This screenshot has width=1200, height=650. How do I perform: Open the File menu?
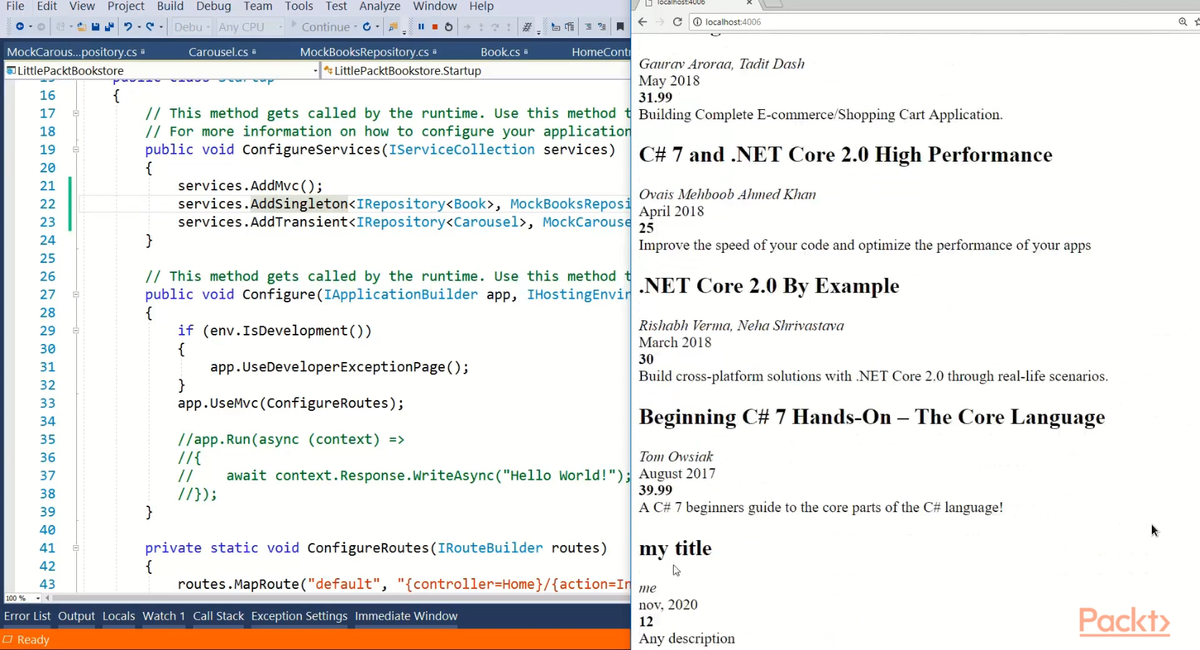click(x=15, y=6)
